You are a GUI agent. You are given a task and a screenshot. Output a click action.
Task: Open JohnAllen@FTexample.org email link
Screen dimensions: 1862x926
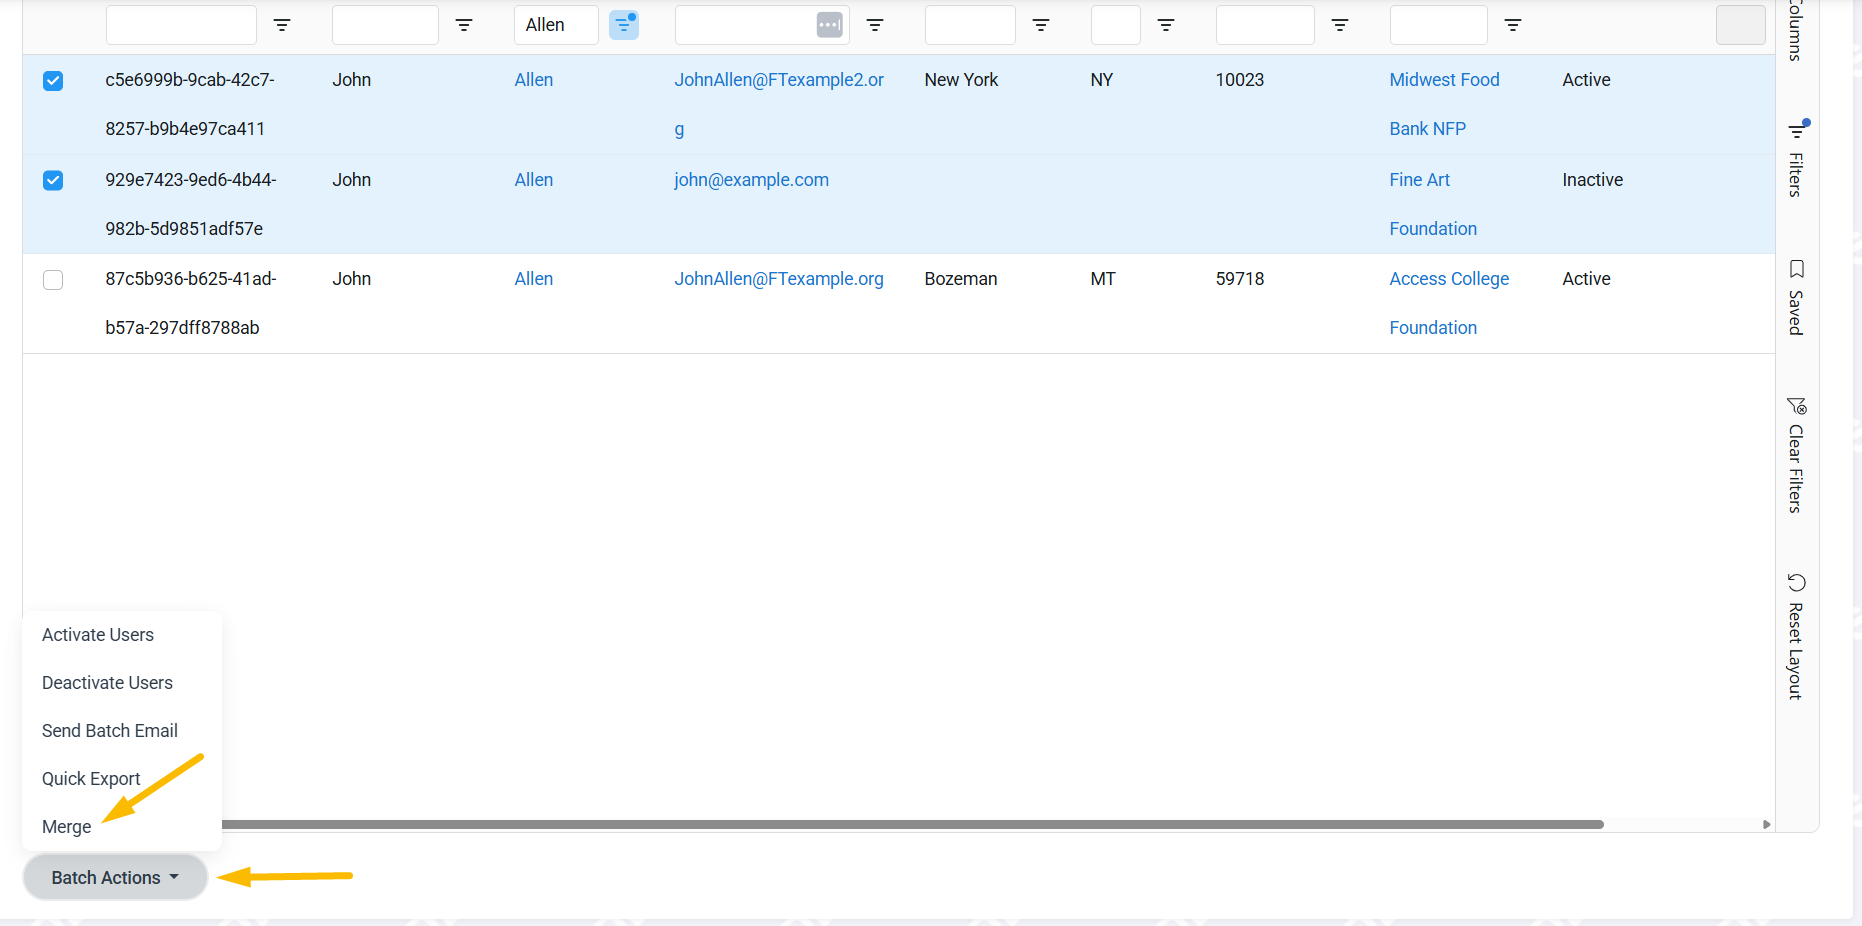coord(779,279)
